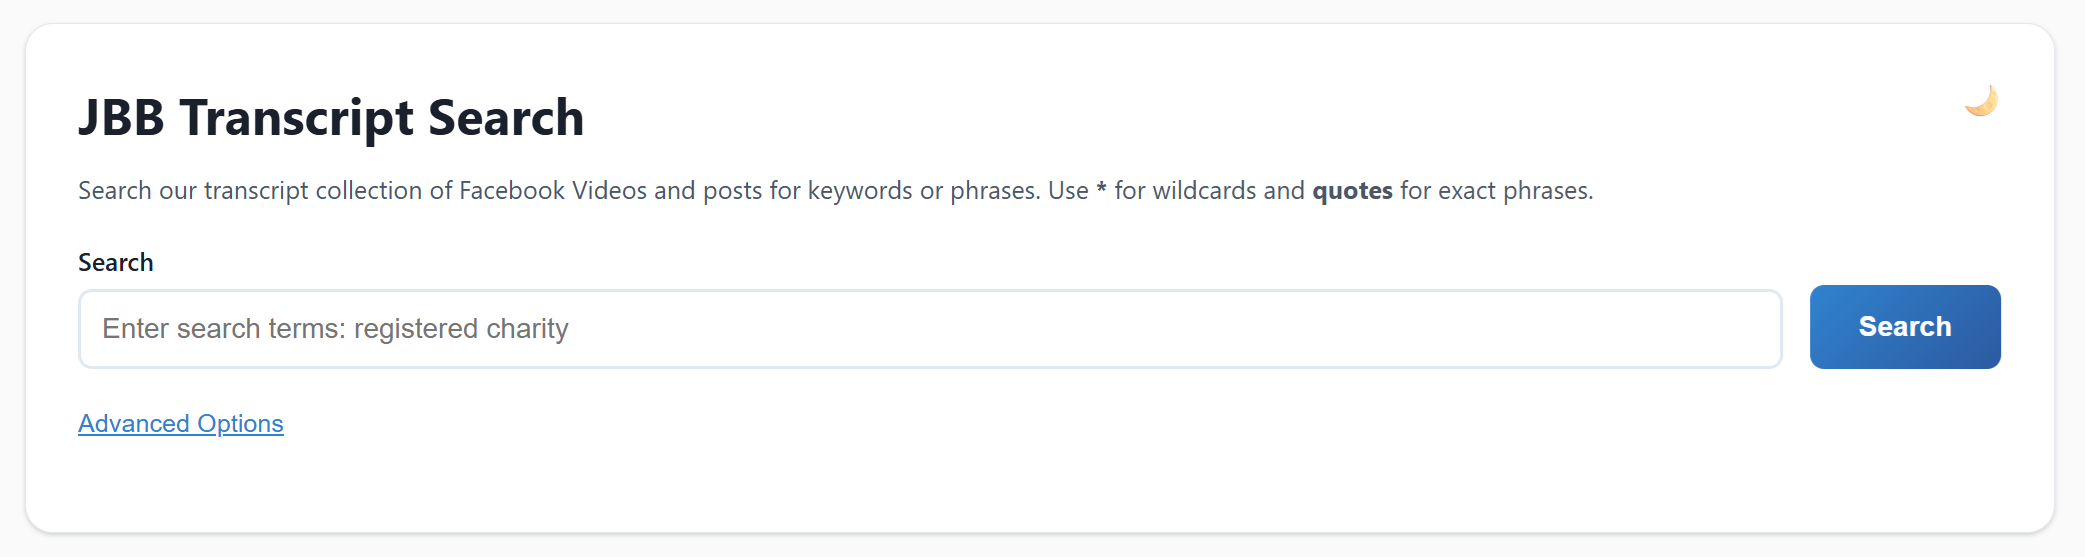Click the word keywords in the description
This screenshot has height=557, width=2085.
click(x=860, y=190)
